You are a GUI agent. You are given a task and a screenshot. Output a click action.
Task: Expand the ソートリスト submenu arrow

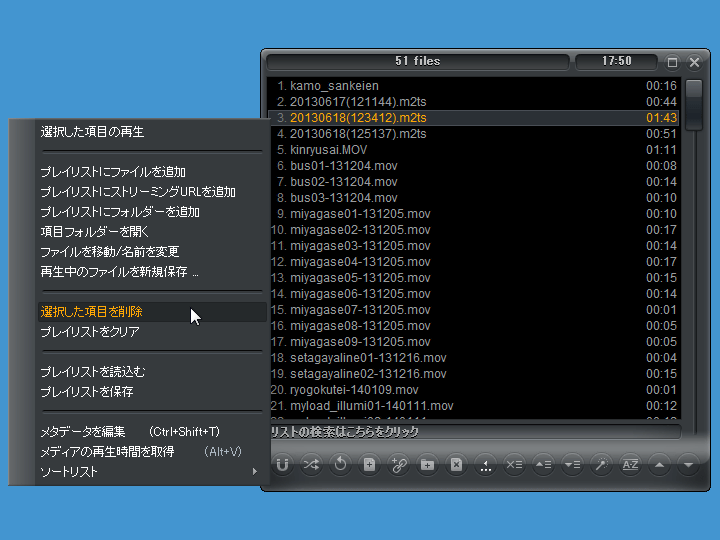coord(255,472)
